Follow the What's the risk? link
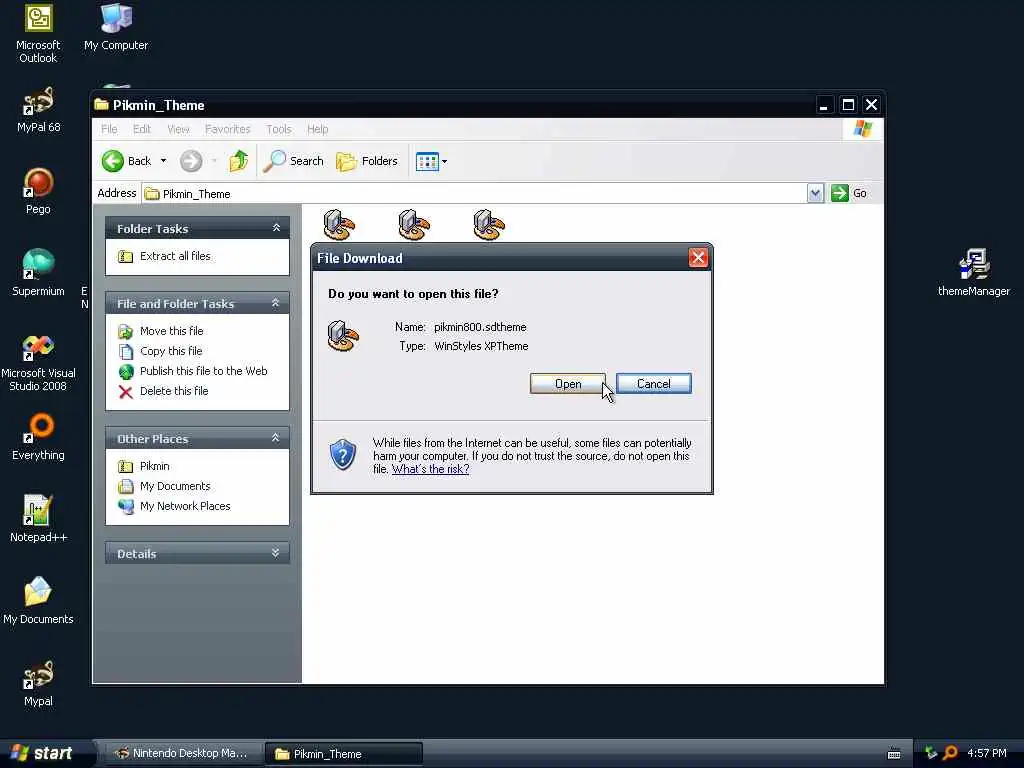This screenshot has height=768, width=1024. (430, 469)
